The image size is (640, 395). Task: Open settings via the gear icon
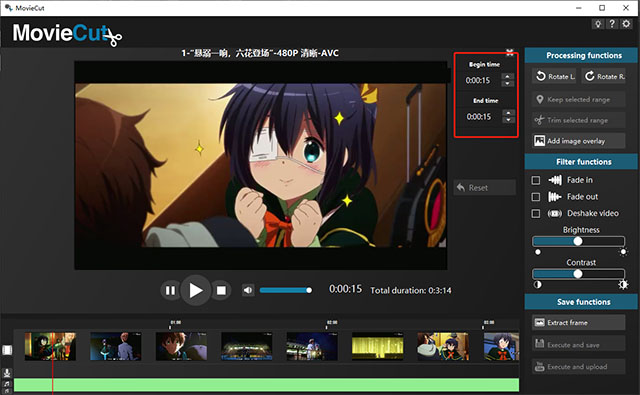pos(626,24)
